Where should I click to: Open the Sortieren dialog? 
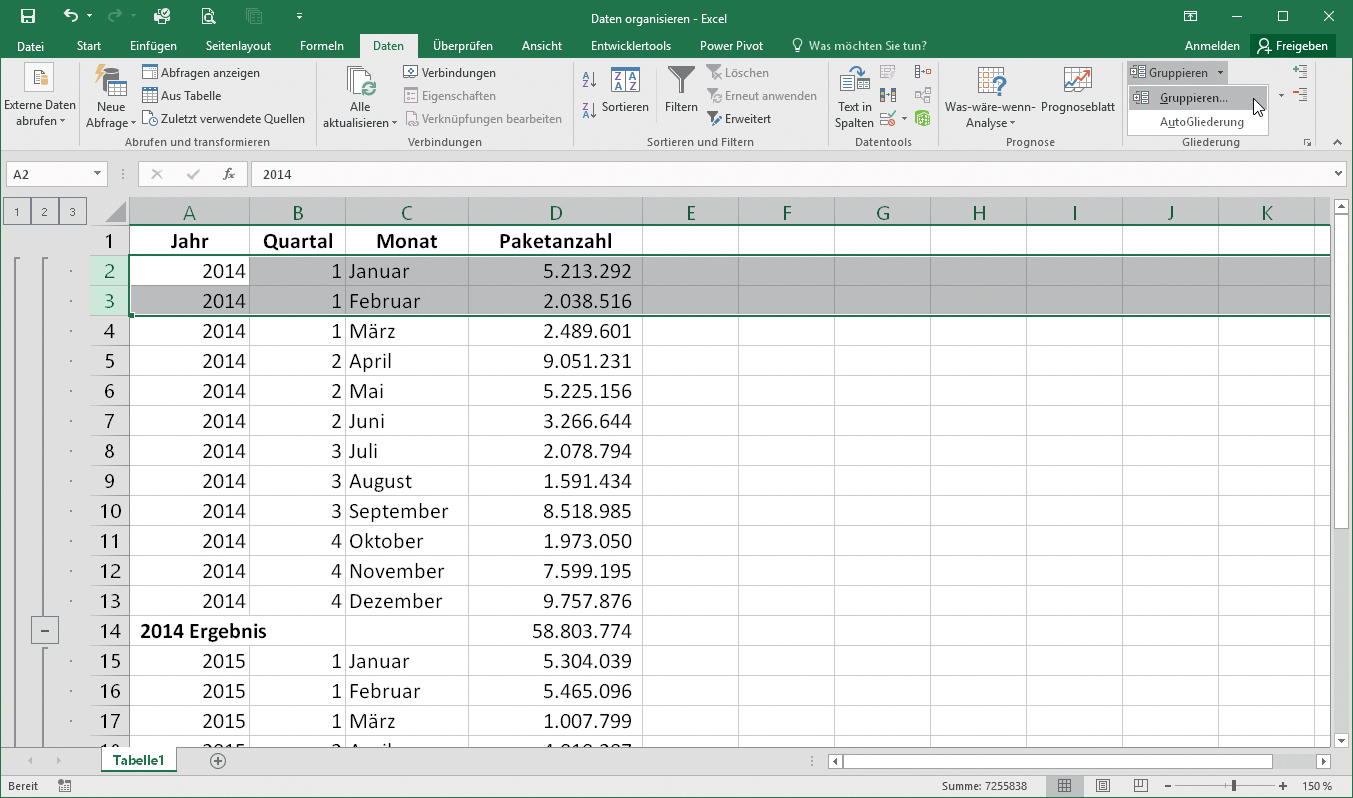click(625, 92)
